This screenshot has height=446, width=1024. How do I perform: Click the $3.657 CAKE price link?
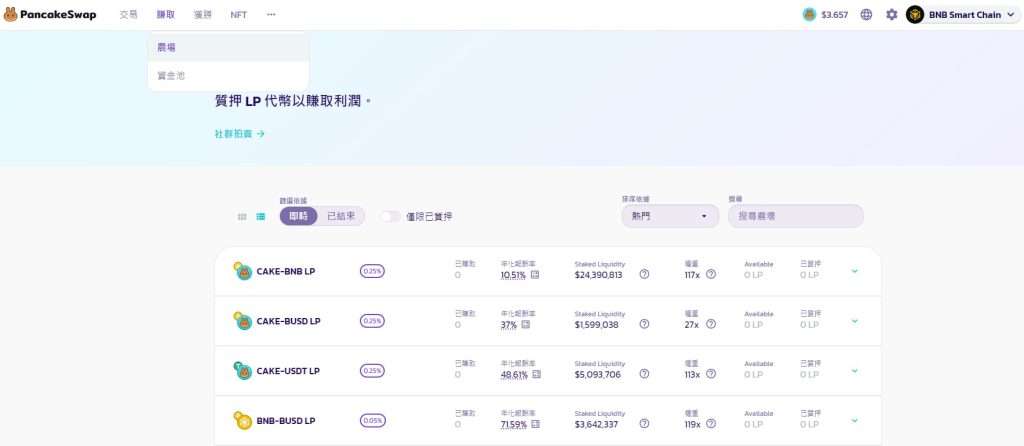835,14
